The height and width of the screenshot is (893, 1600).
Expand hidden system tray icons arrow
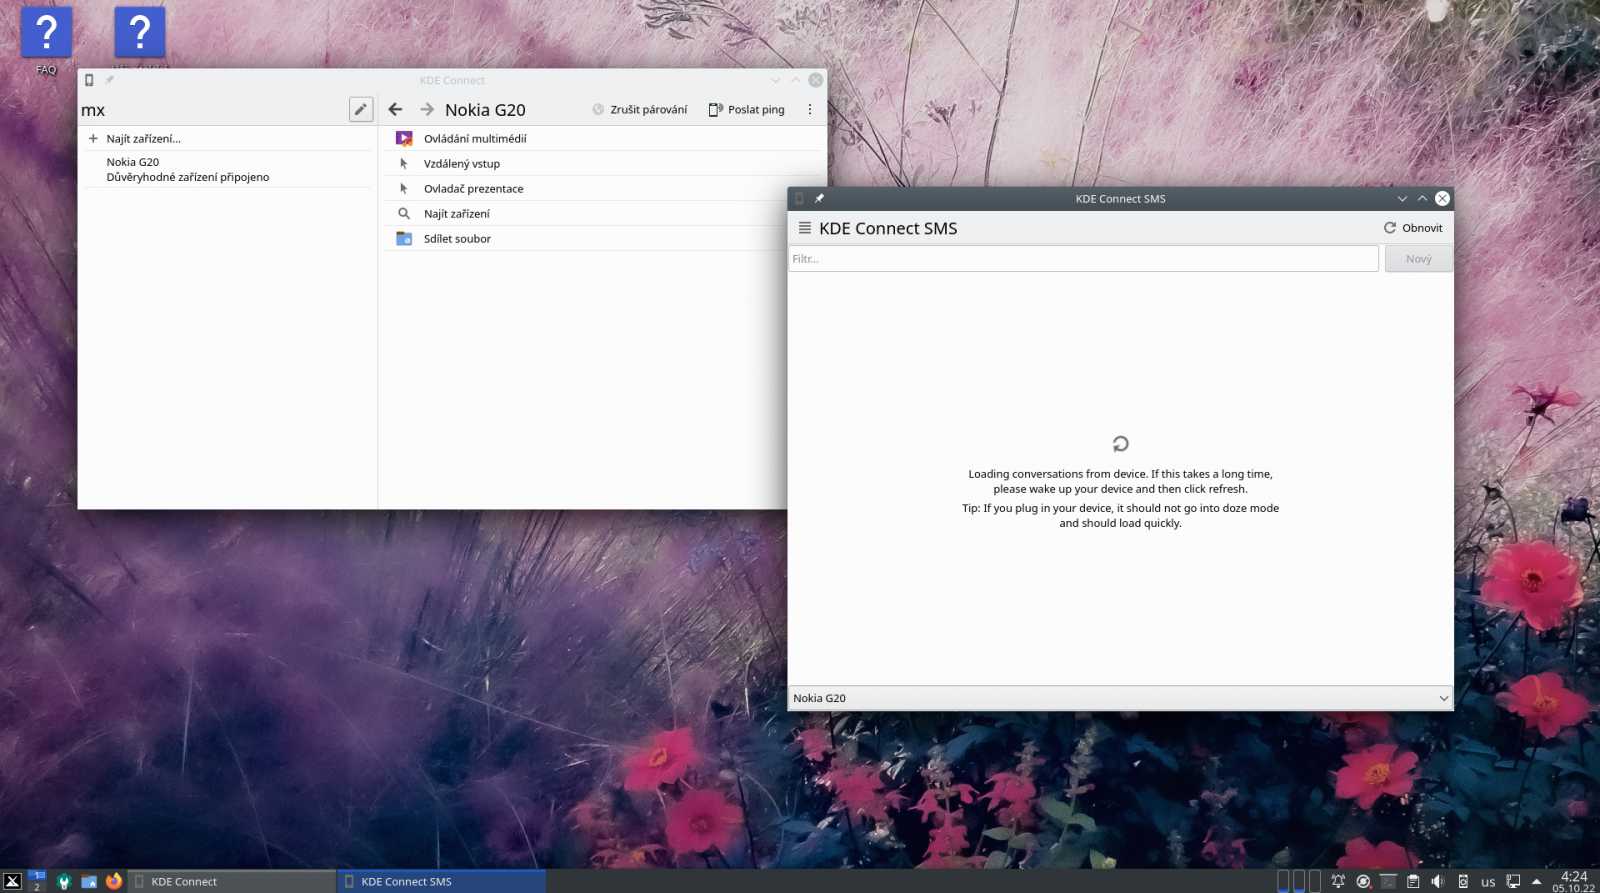pyautogui.click(x=1537, y=882)
